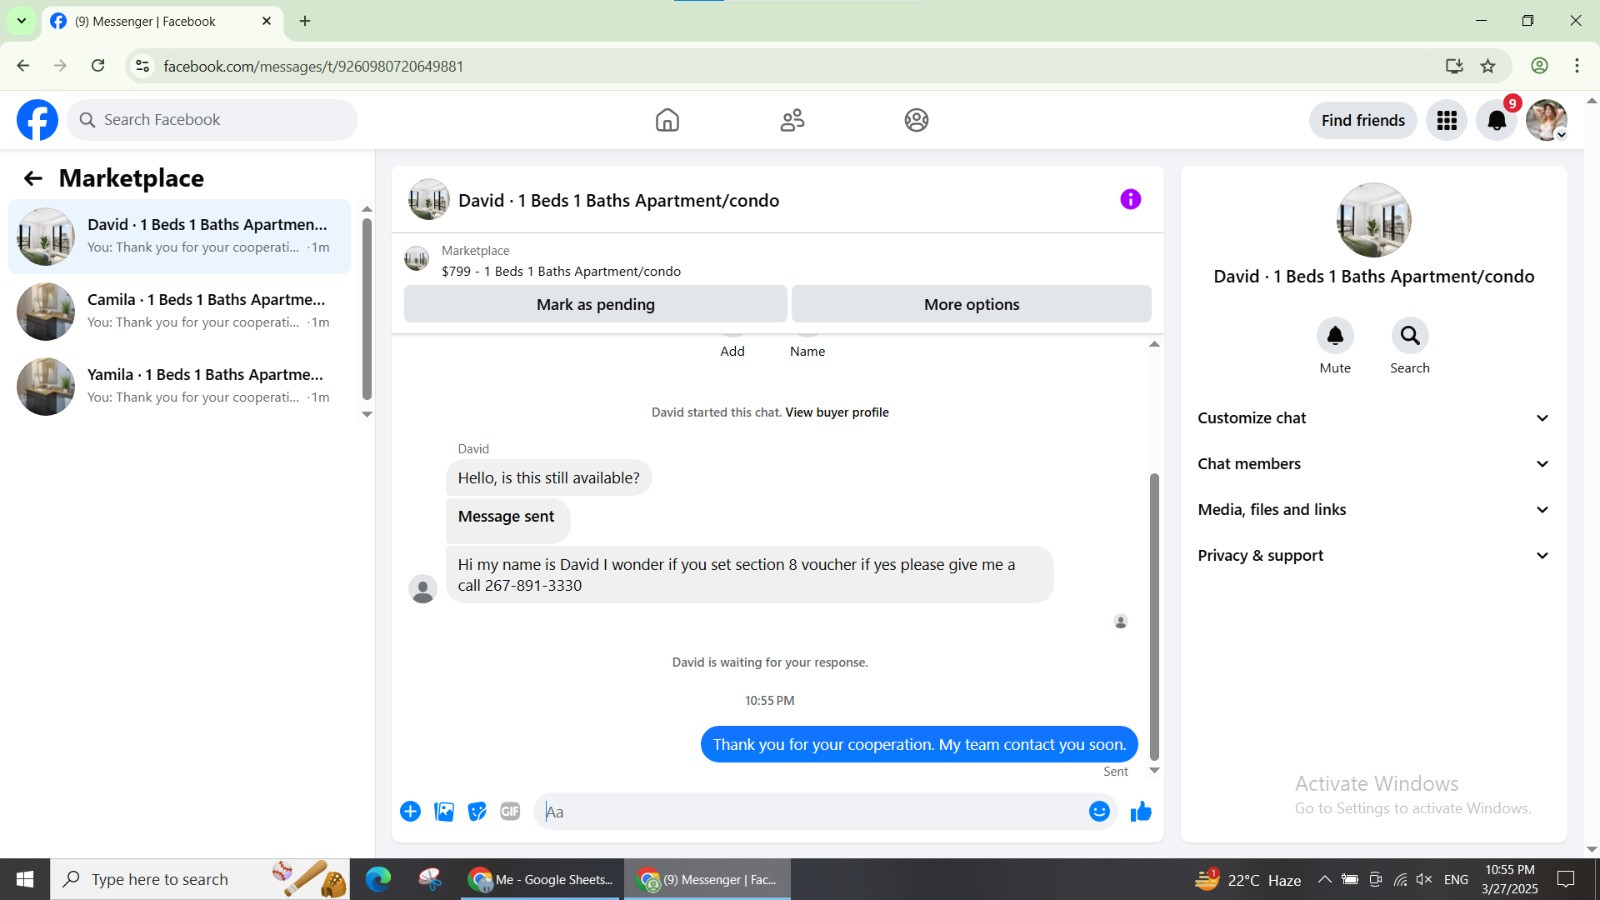Click Mark as pending button
This screenshot has height=900, width=1600.
click(x=596, y=304)
